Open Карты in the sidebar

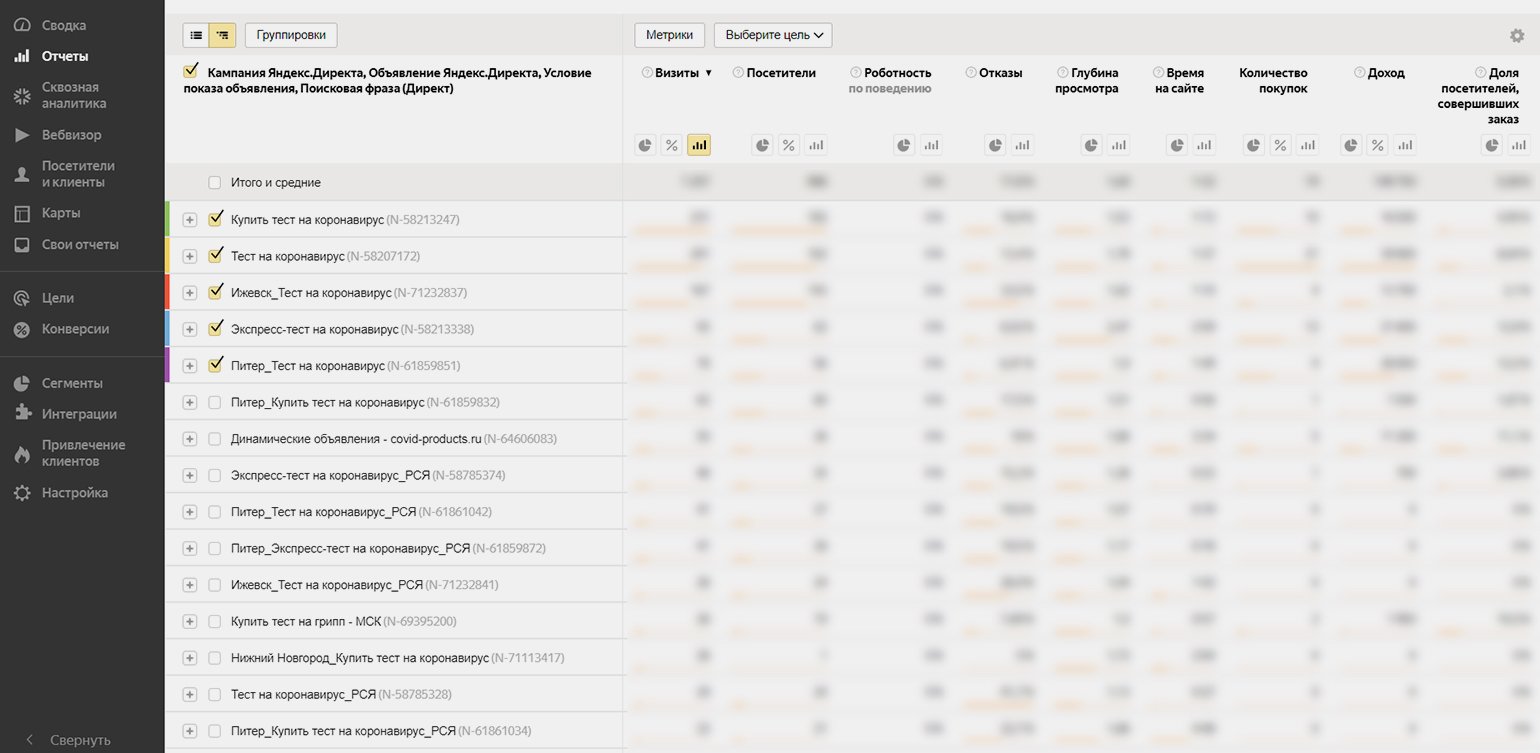pyautogui.click(x=61, y=213)
